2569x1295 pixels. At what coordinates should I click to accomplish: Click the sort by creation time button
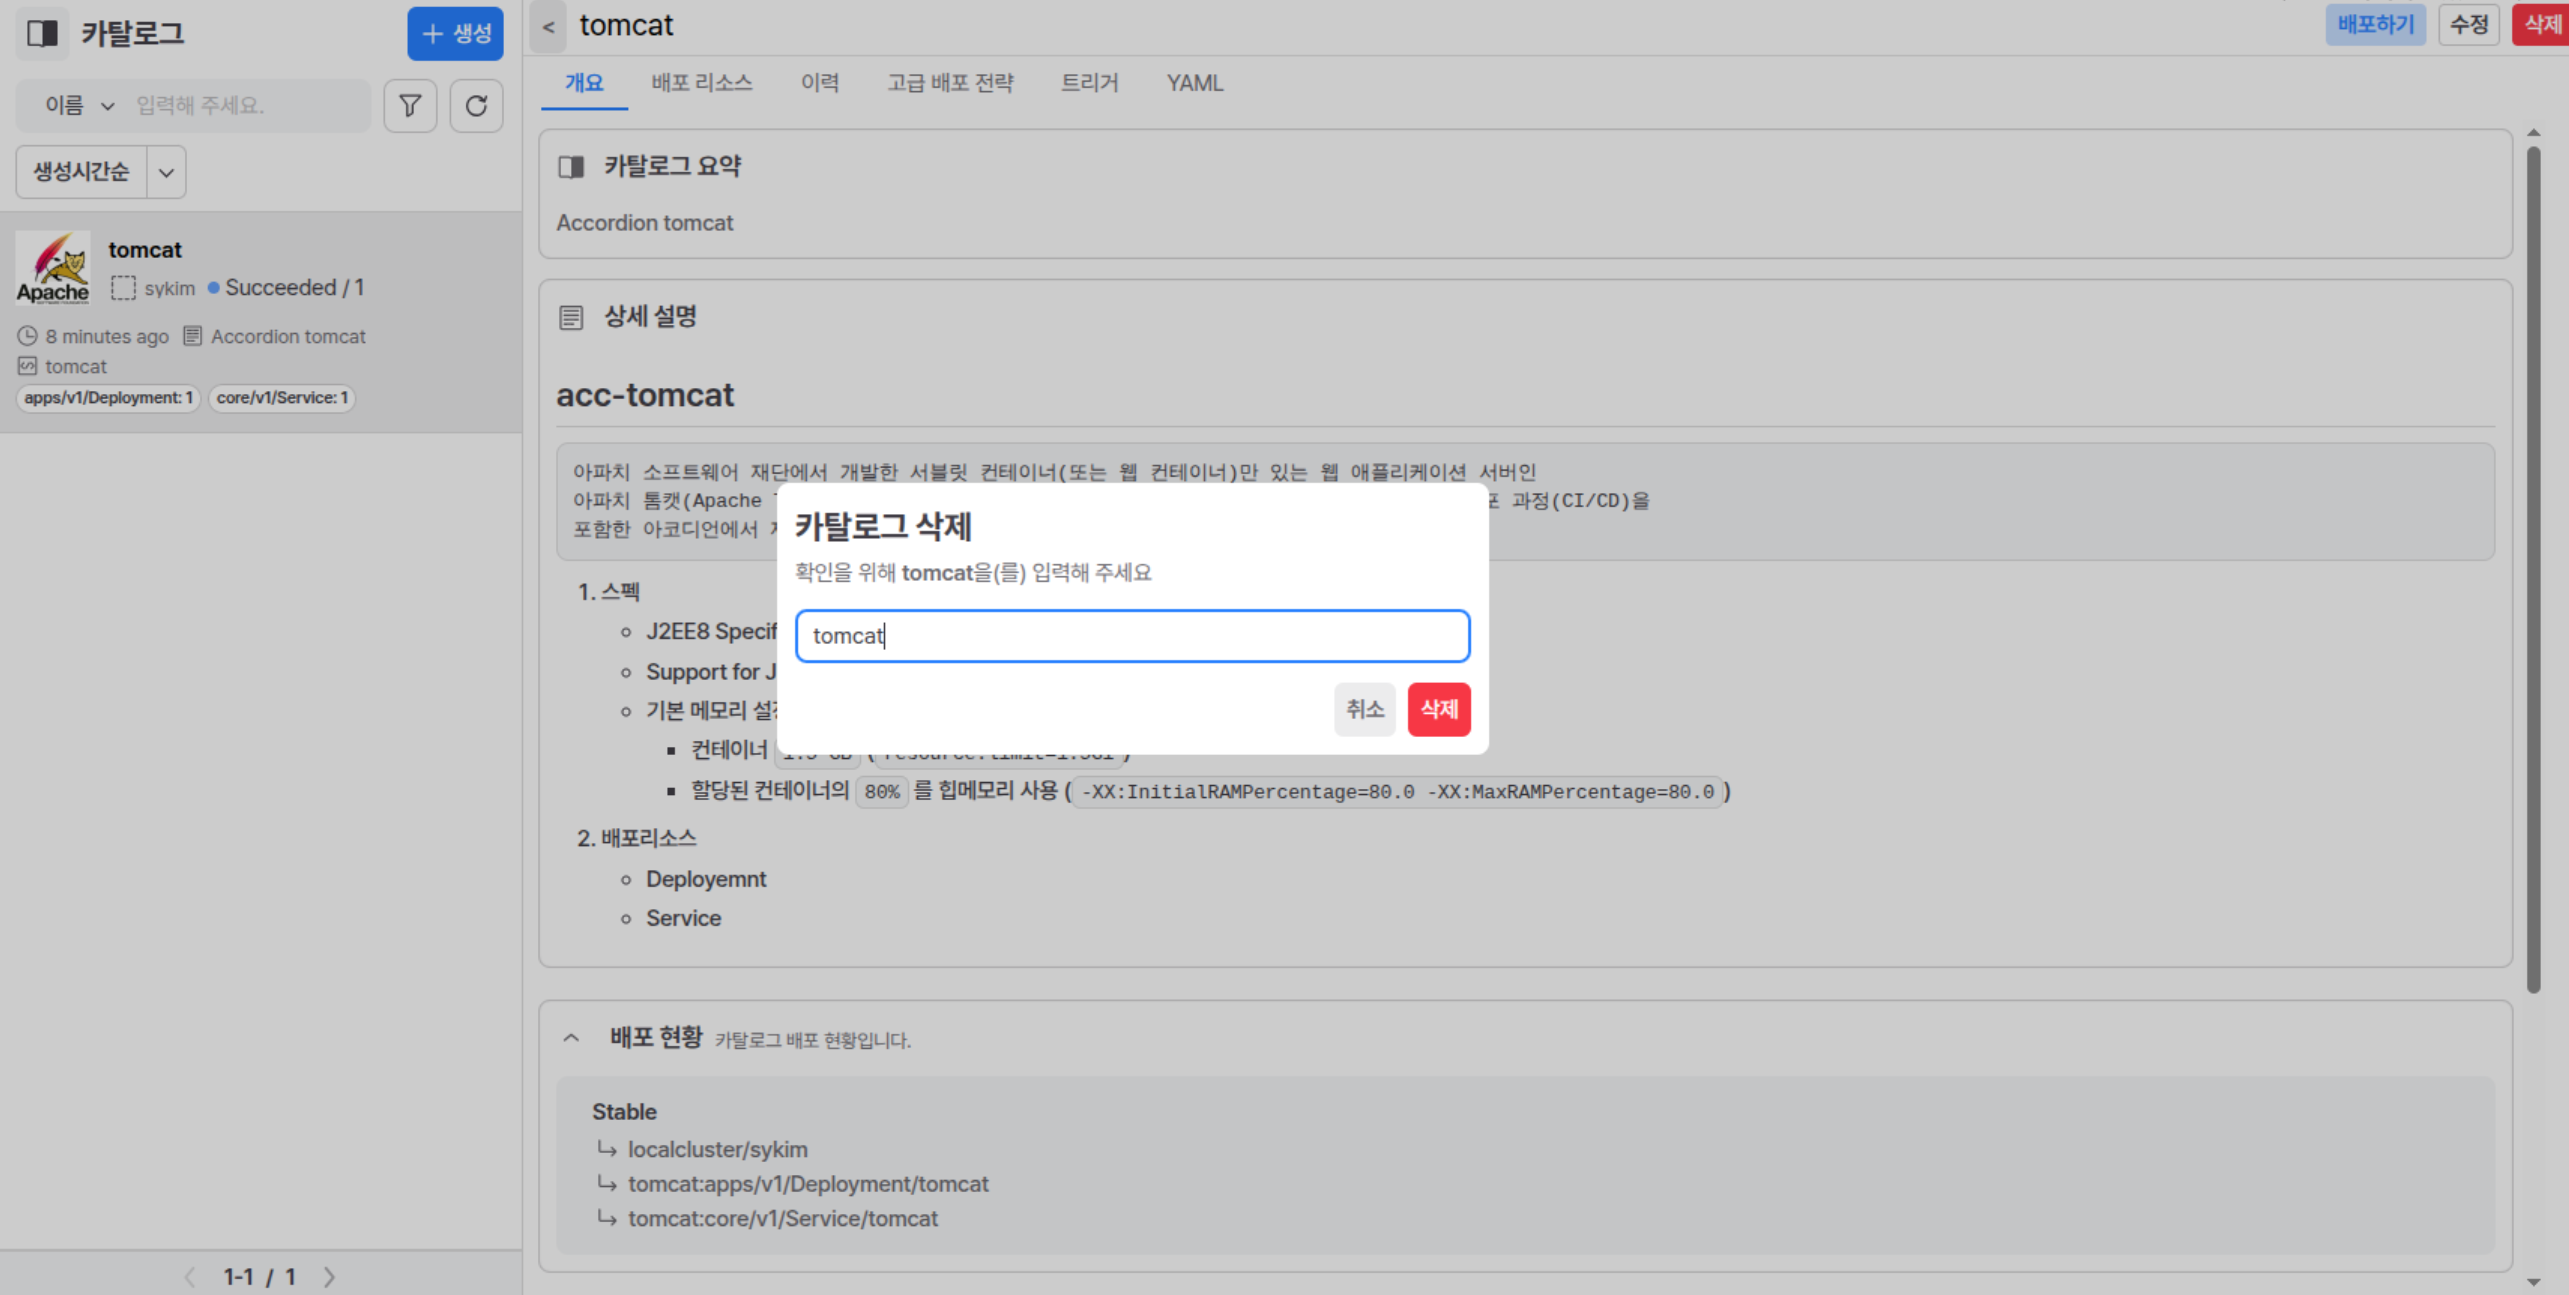pyautogui.click(x=81, y=172)
